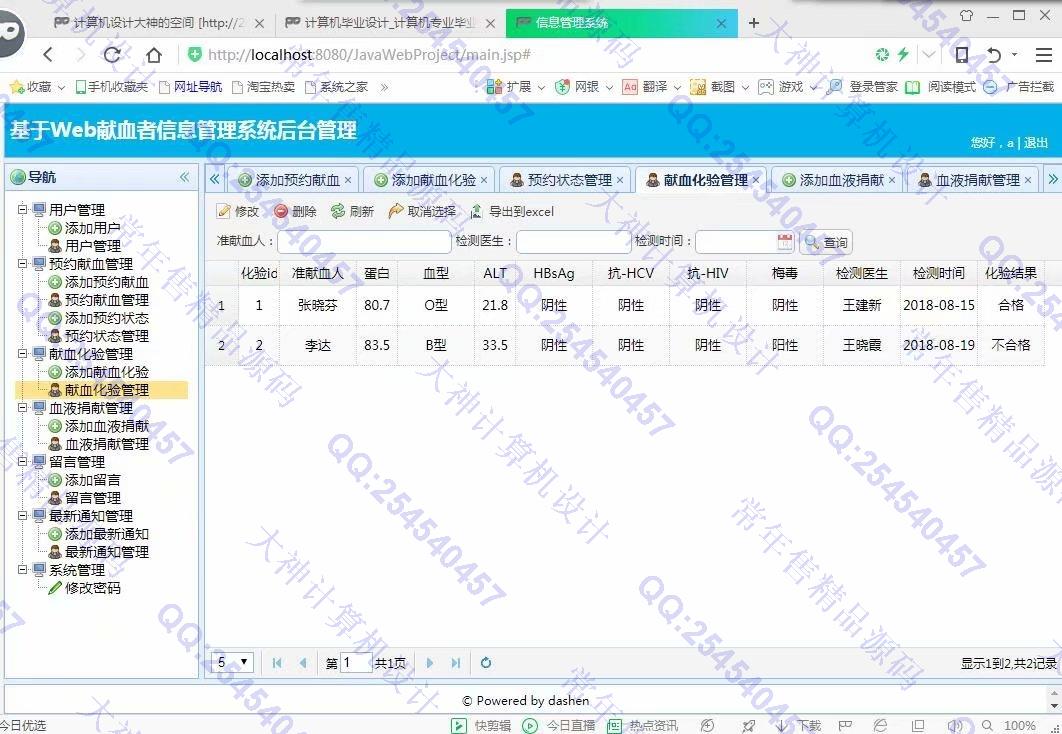Collapse the 系统管理 tree node
This screenshot has width=1062, height=734.
pos(22,569)
